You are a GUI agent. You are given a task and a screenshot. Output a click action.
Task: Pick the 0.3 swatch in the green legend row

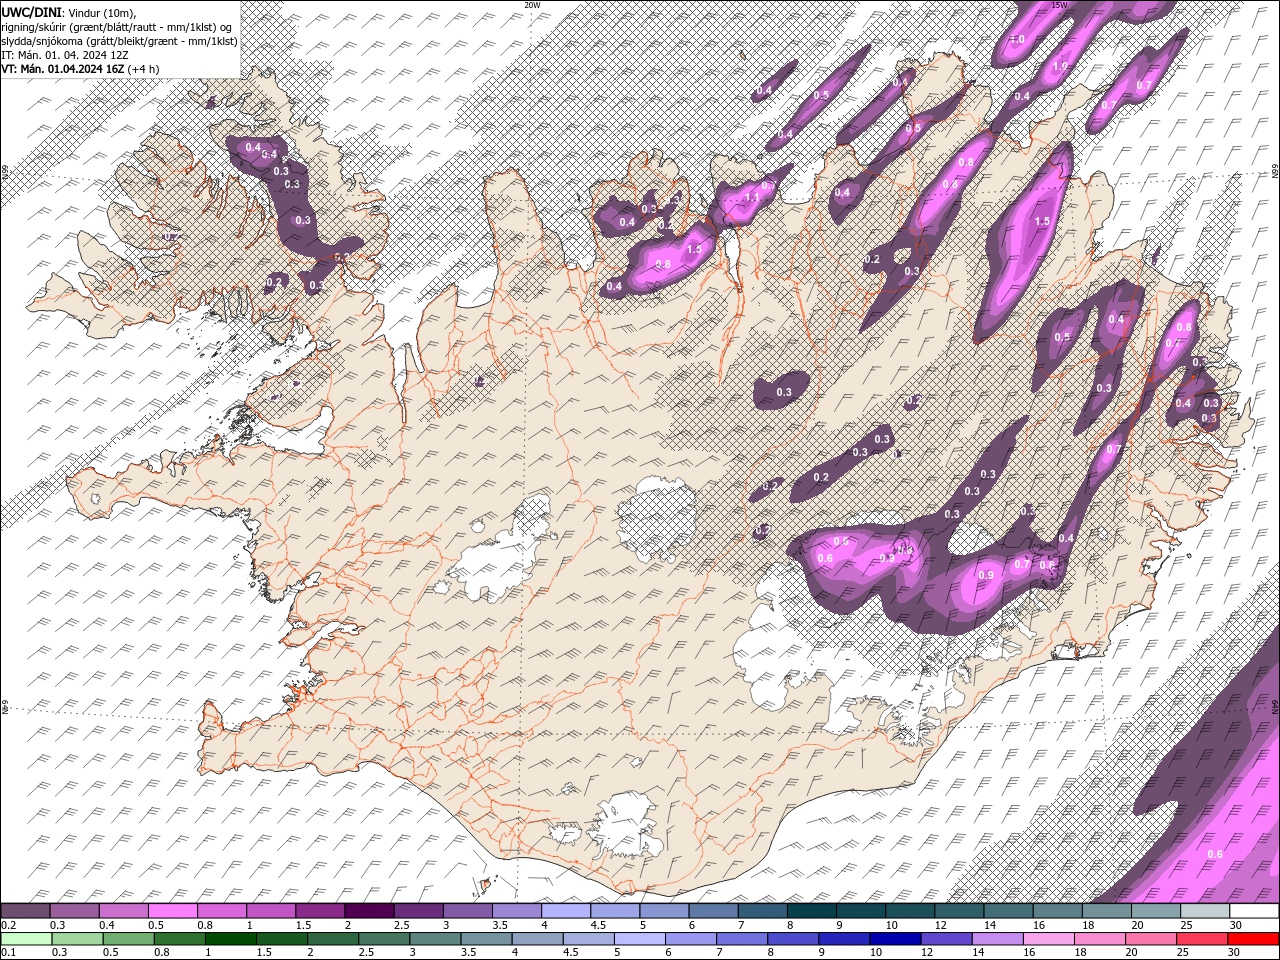point(77,938)
